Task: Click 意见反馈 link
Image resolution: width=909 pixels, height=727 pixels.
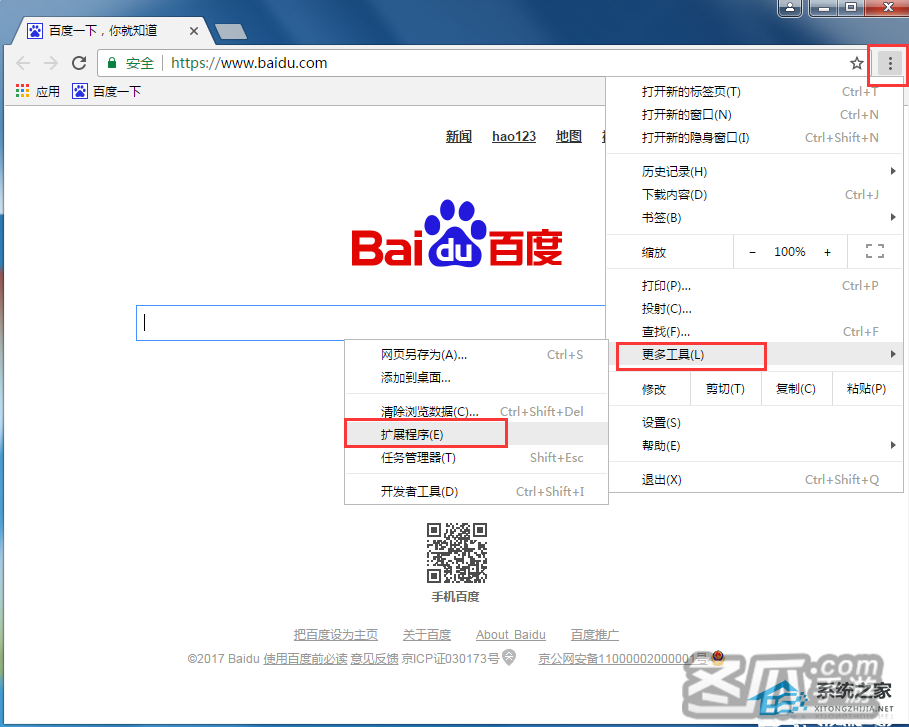Action: coord(374,659)
